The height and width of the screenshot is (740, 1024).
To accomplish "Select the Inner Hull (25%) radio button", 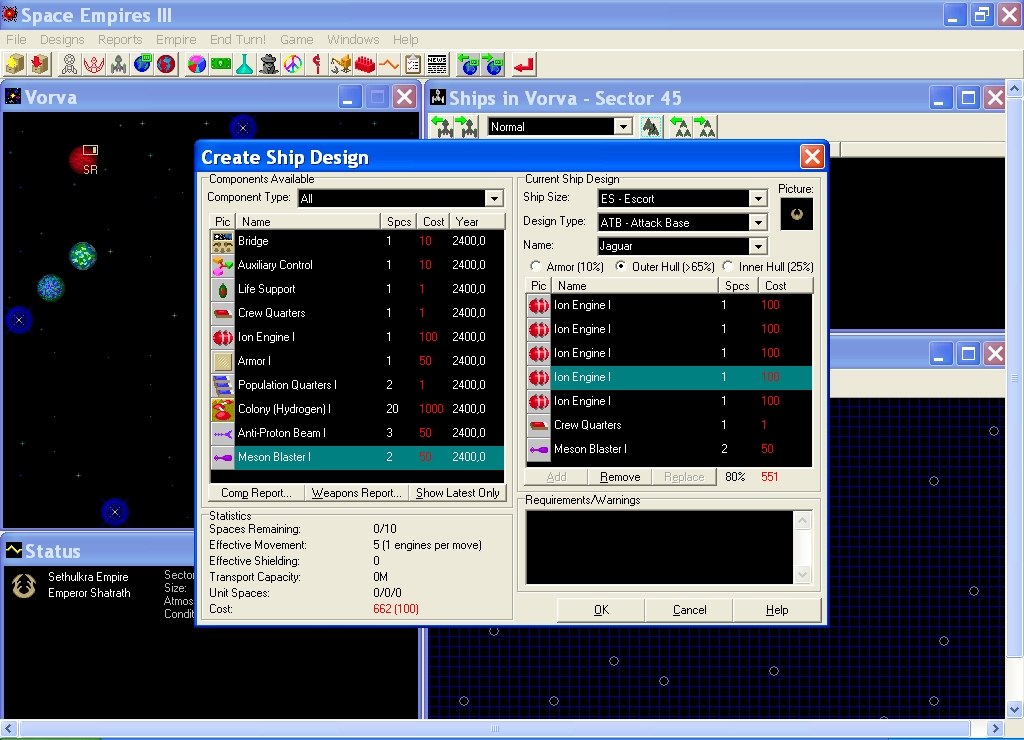I will tap(728, 267).
